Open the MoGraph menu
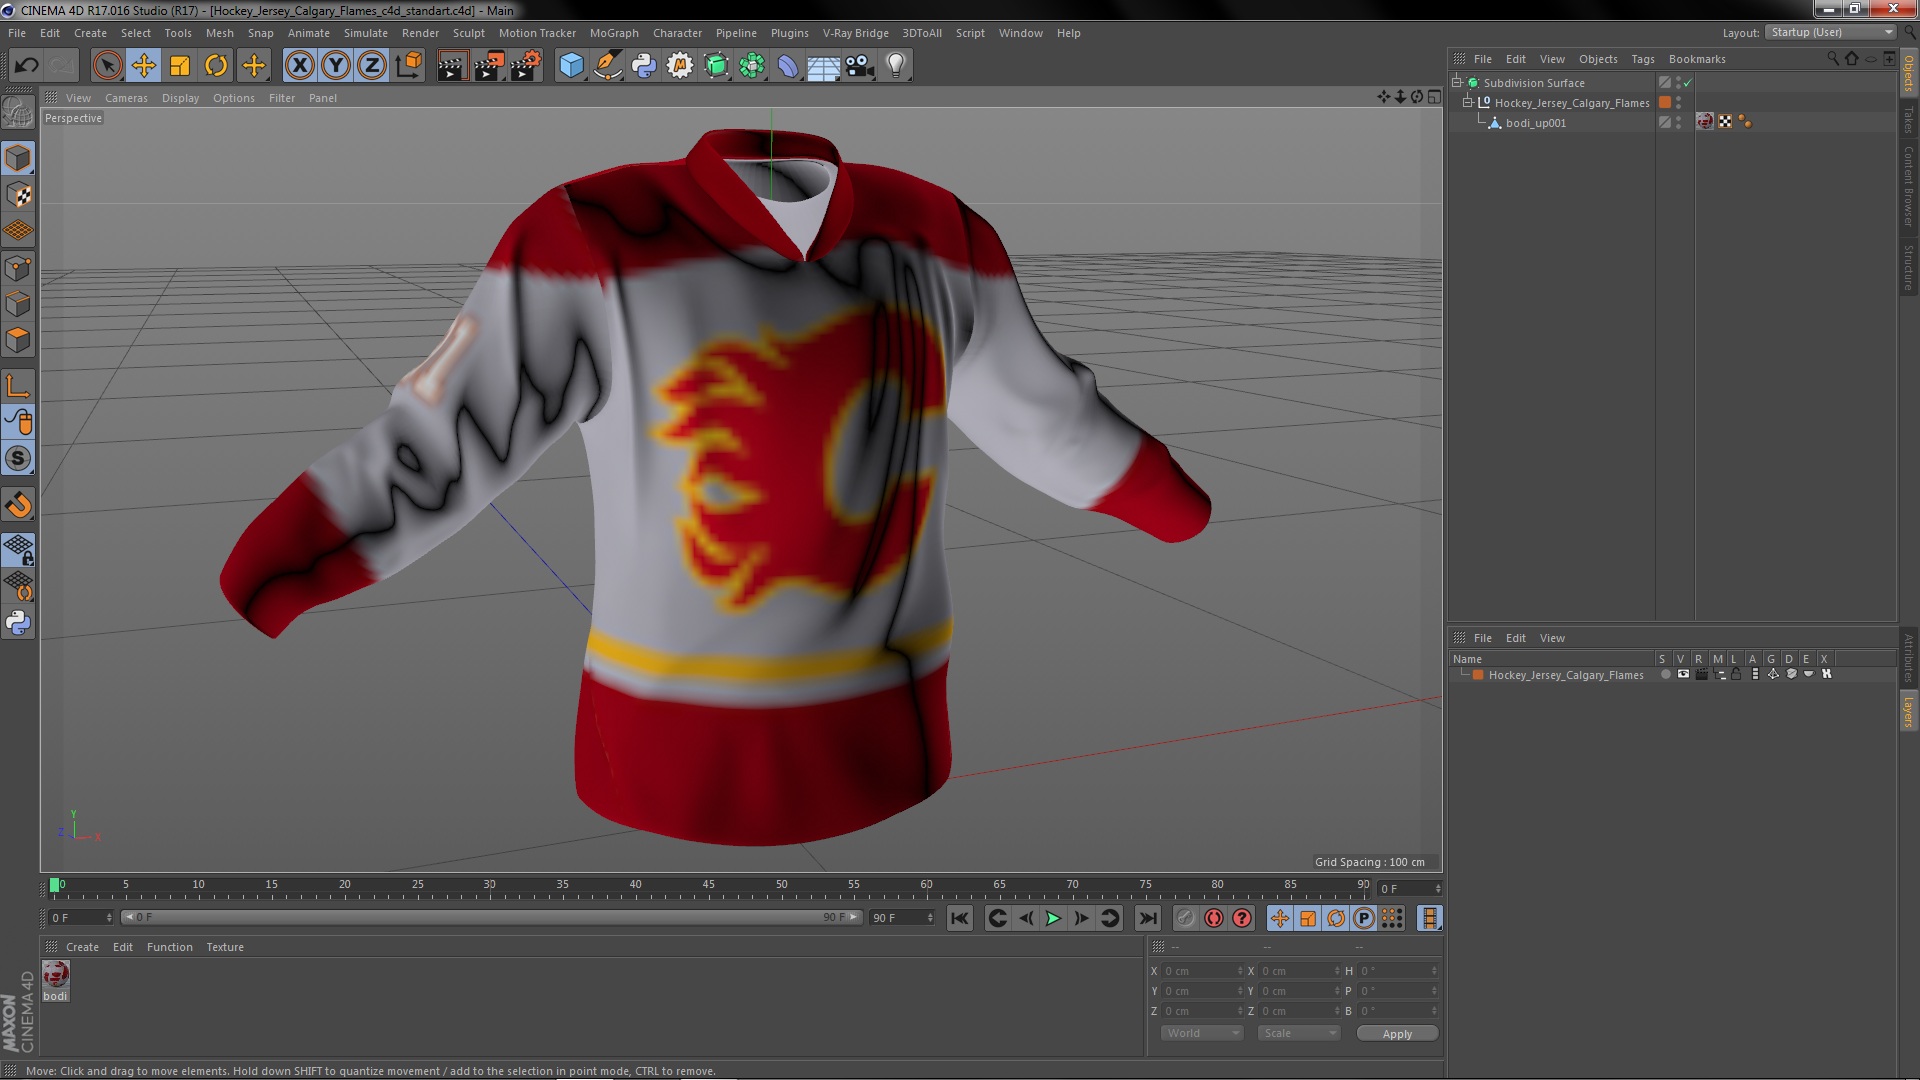 614,33
